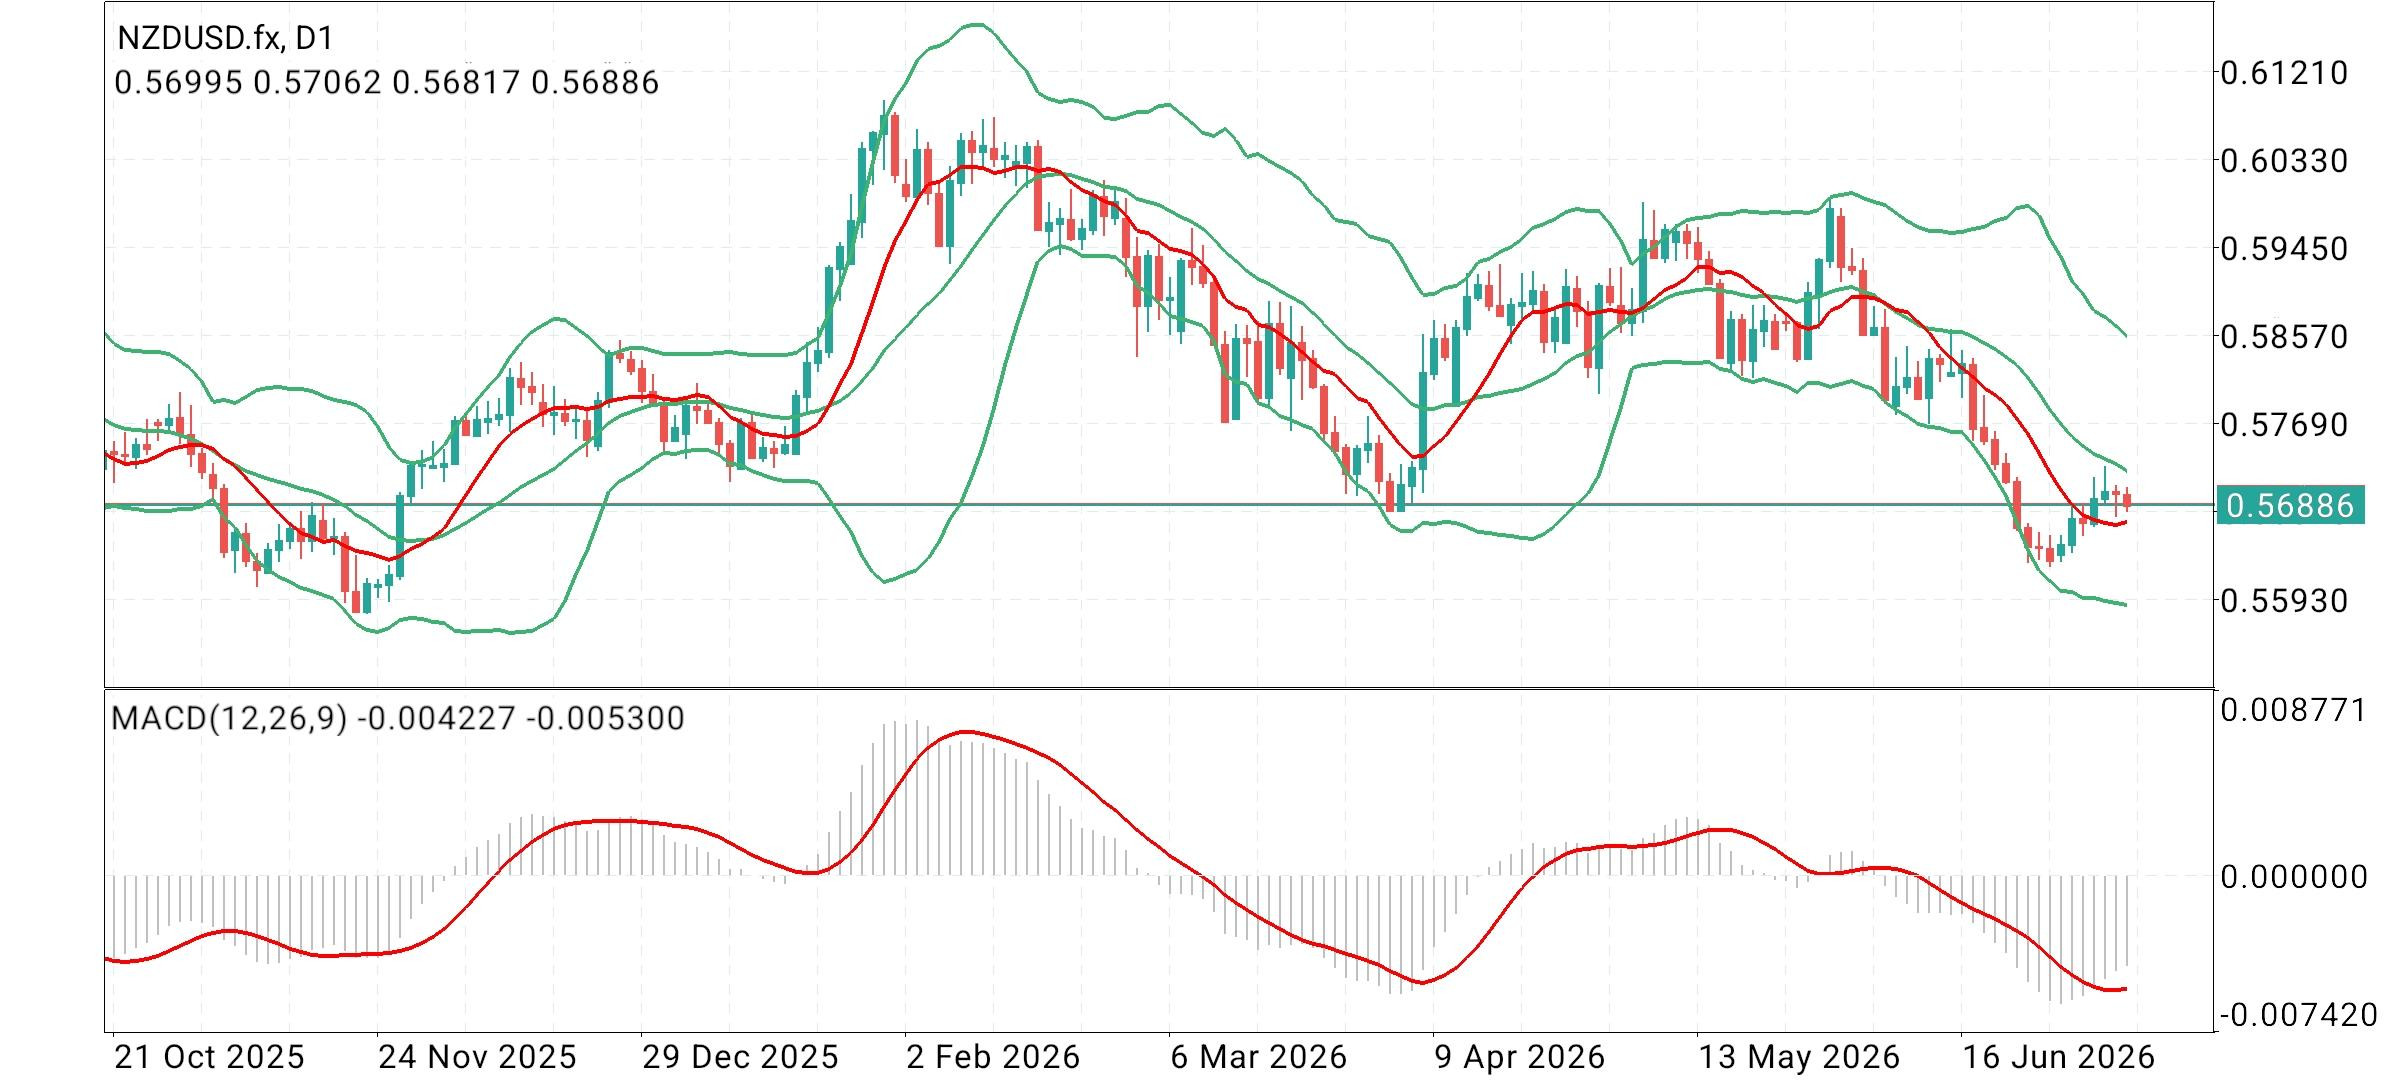Select the 13 May 2026 date marker
The height and width of the screenshot is (1080, 2392).
[x=1798, y=1056]
